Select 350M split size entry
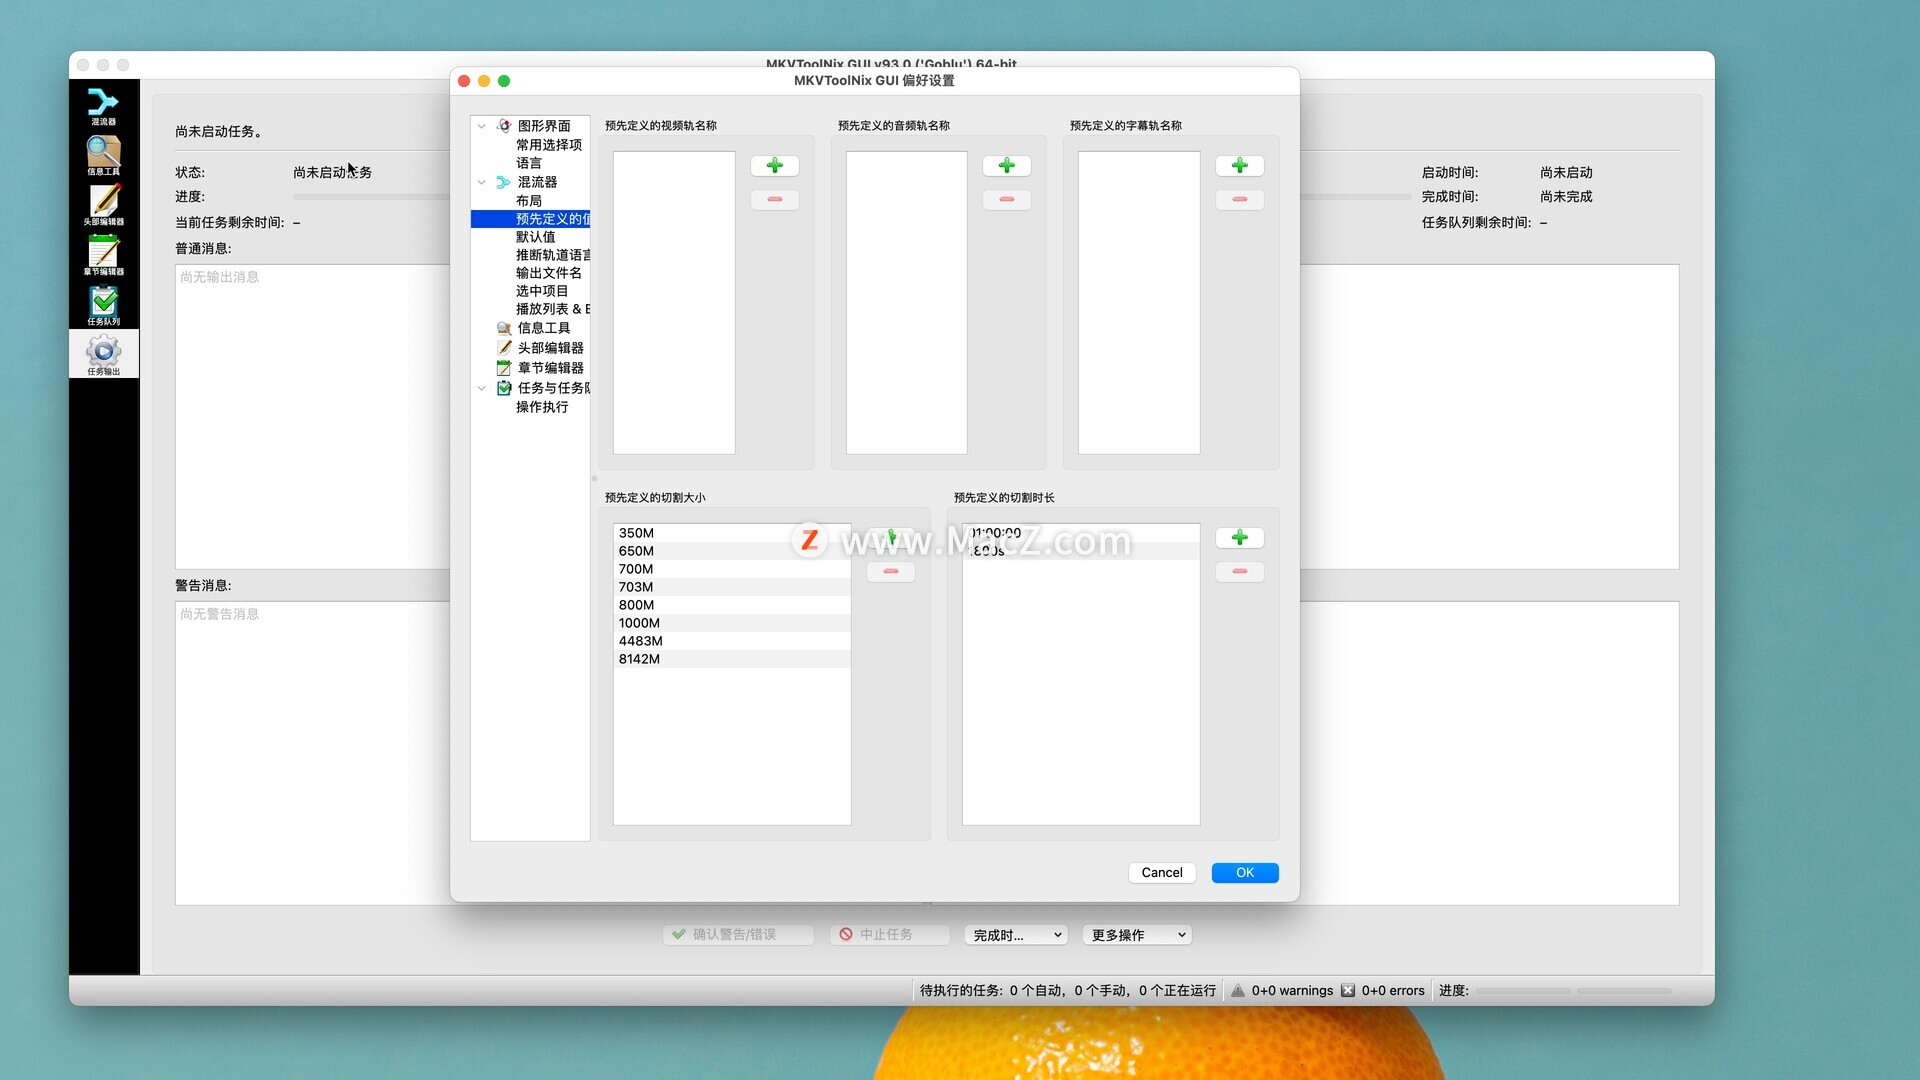Screen dimensions: 1920x1080 click(x=731, y=533)
